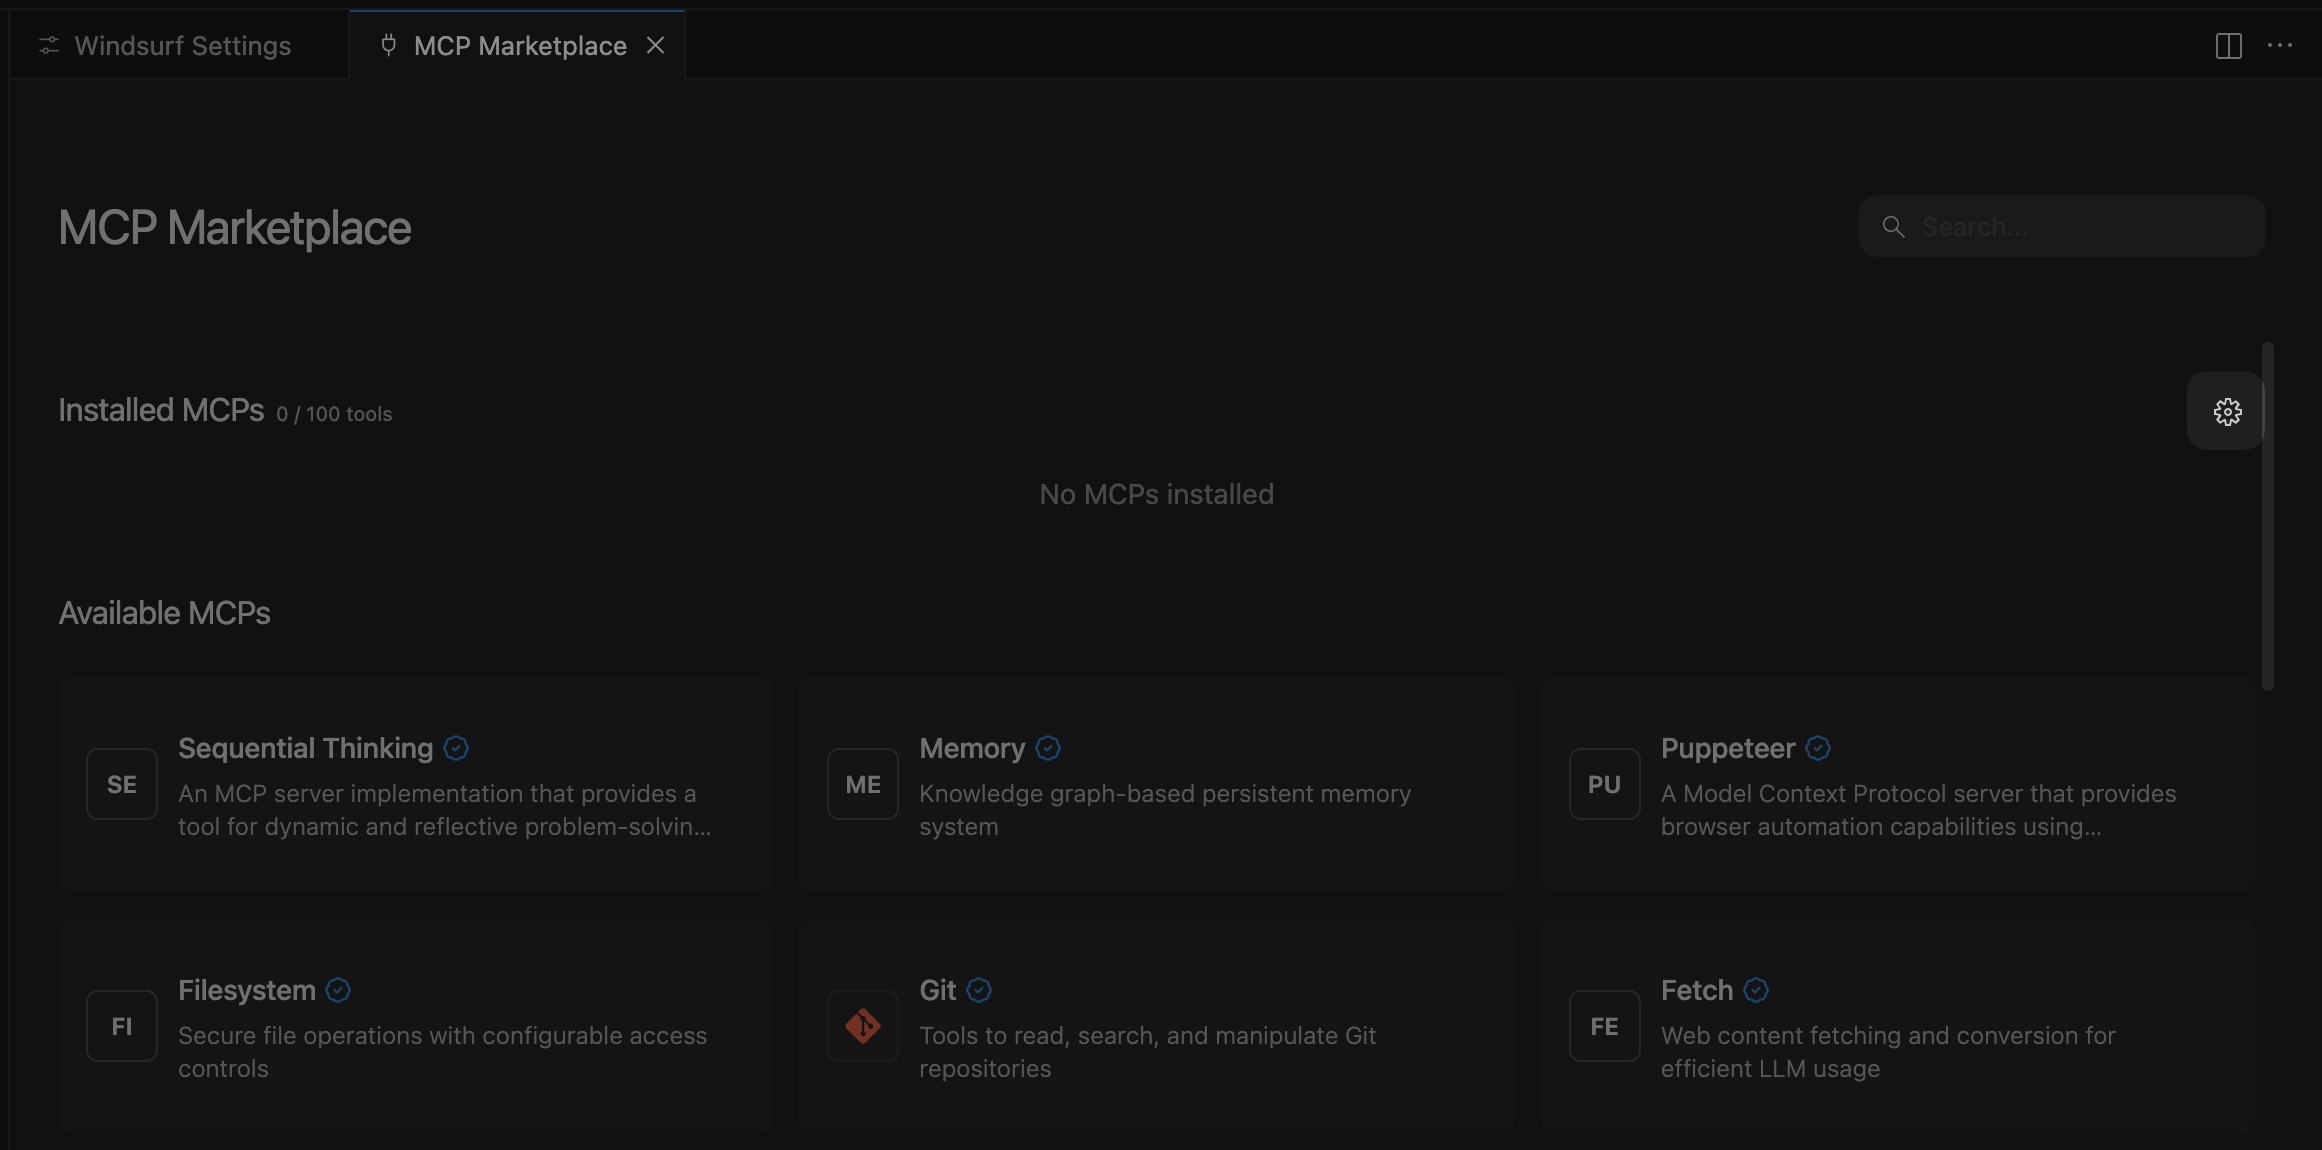This screenshot has height=1150, width=2322.
Task: Click the SE icon for Sequential Thinking
Action: pyautogui.click(x=122, y=785)
